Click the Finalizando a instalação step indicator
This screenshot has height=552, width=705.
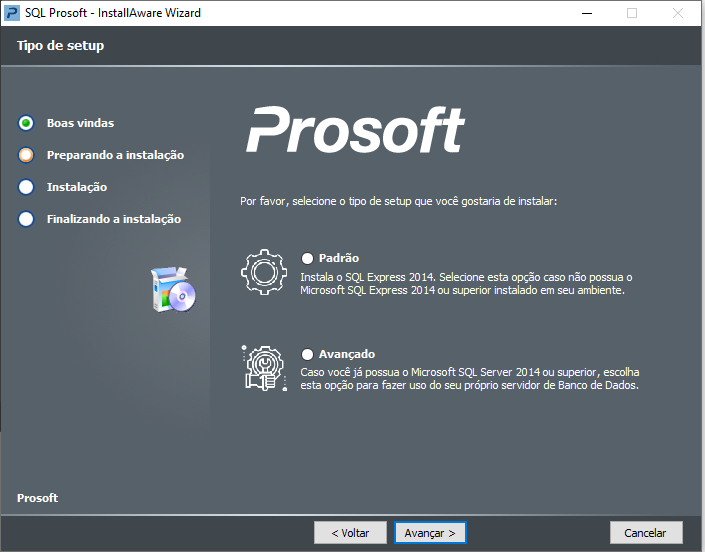pyautogui.click(x=26, y=219)
